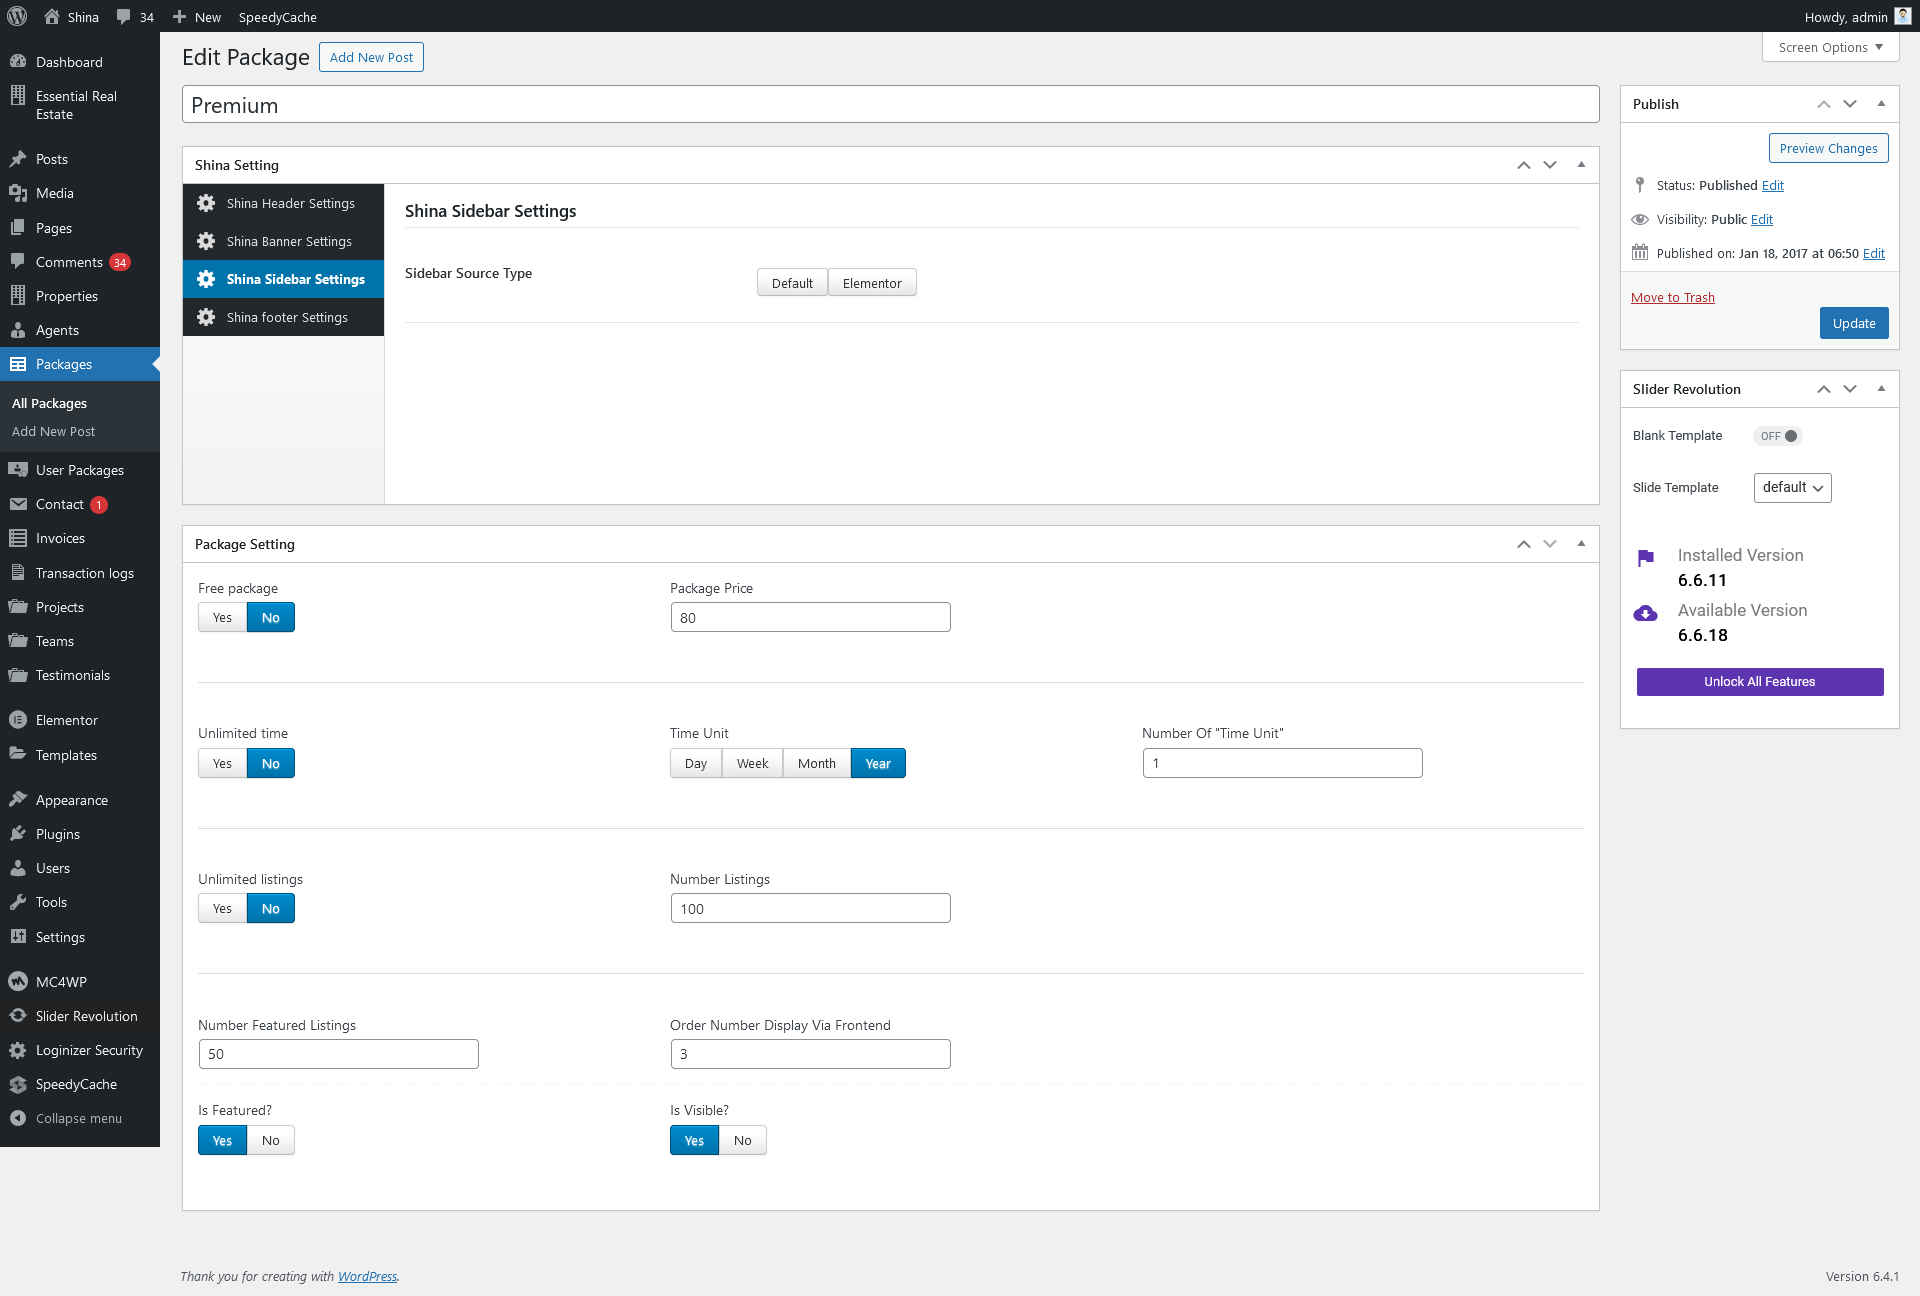Click the Slider Revolution refresh icon in sidebar

click(18, 1016)
